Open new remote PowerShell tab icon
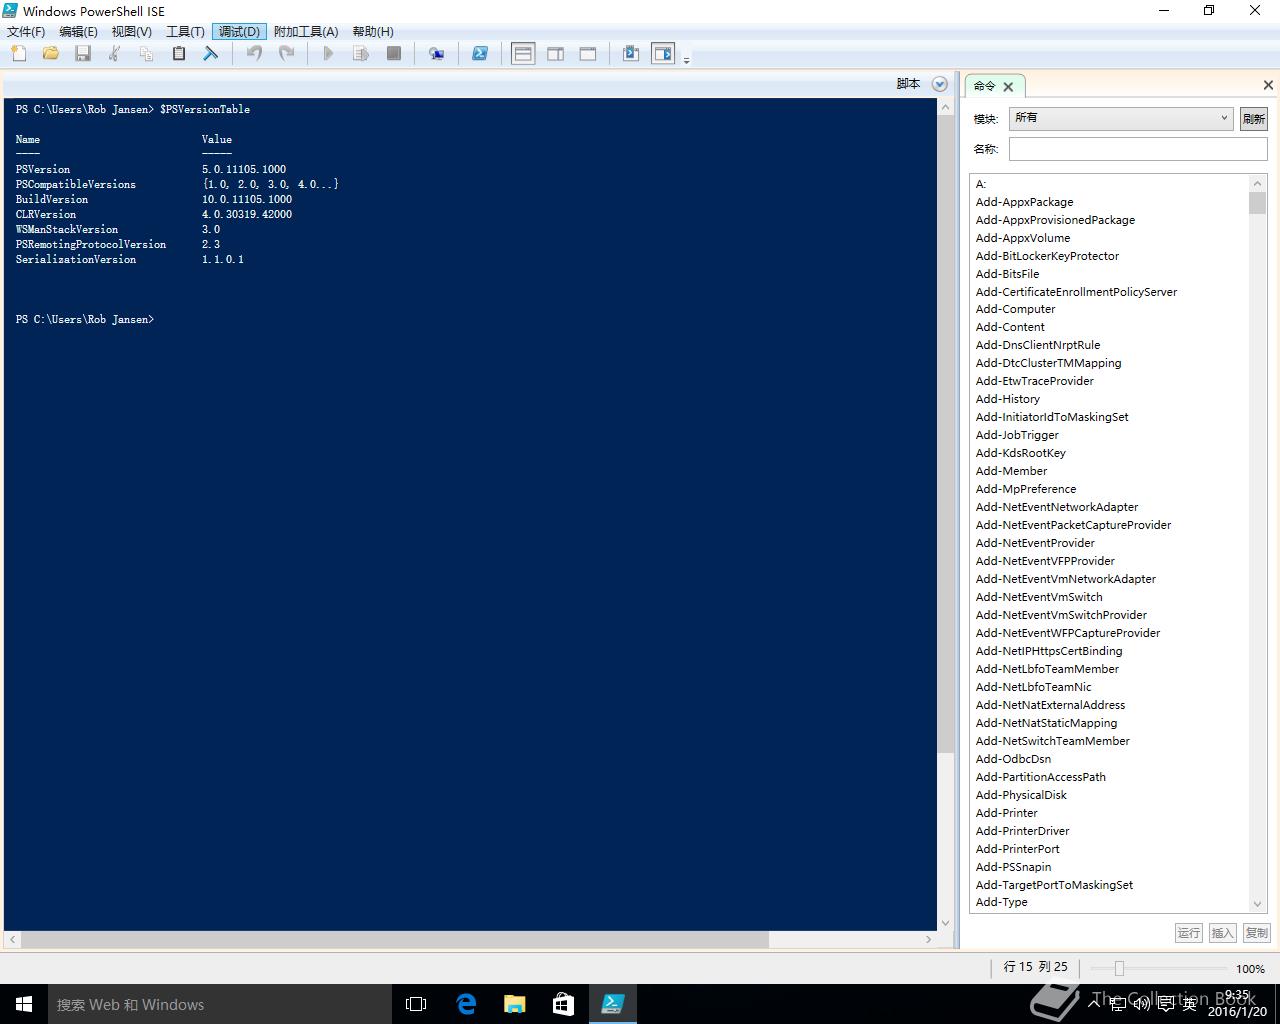 [x=437, y=54]
